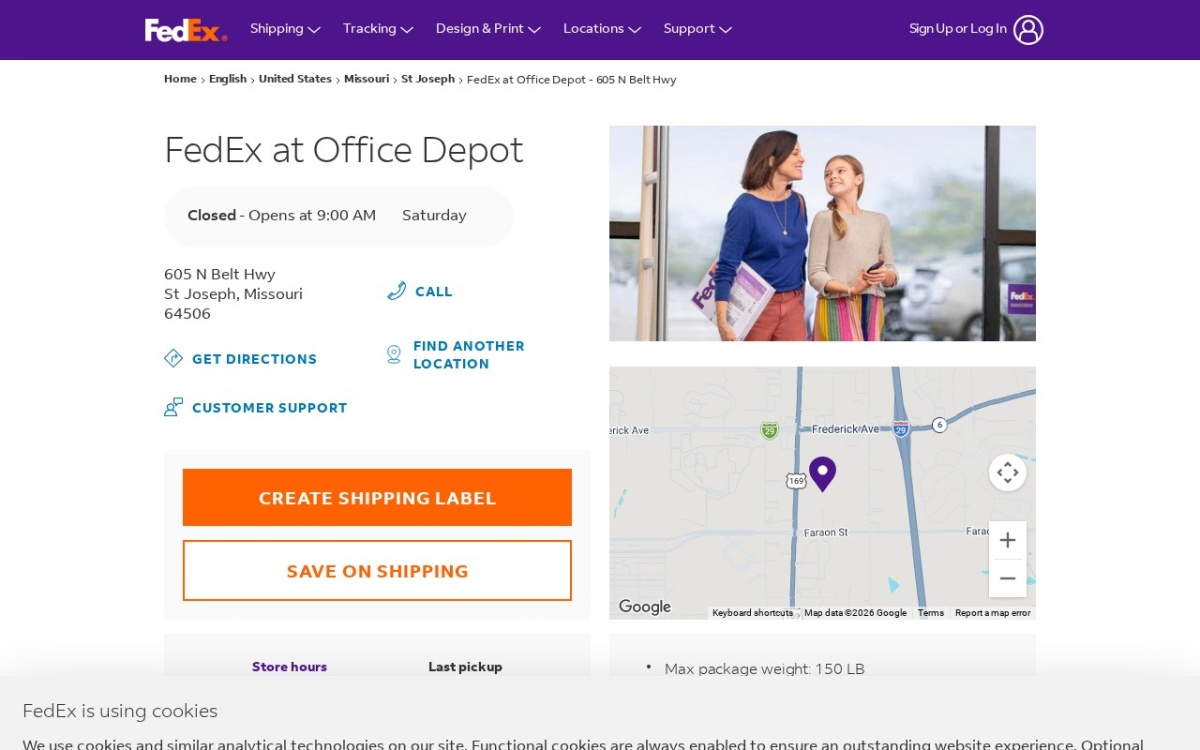Screen dimensions: 1200x750
Task: Click Report a map error
Action: tap(992, 613)
